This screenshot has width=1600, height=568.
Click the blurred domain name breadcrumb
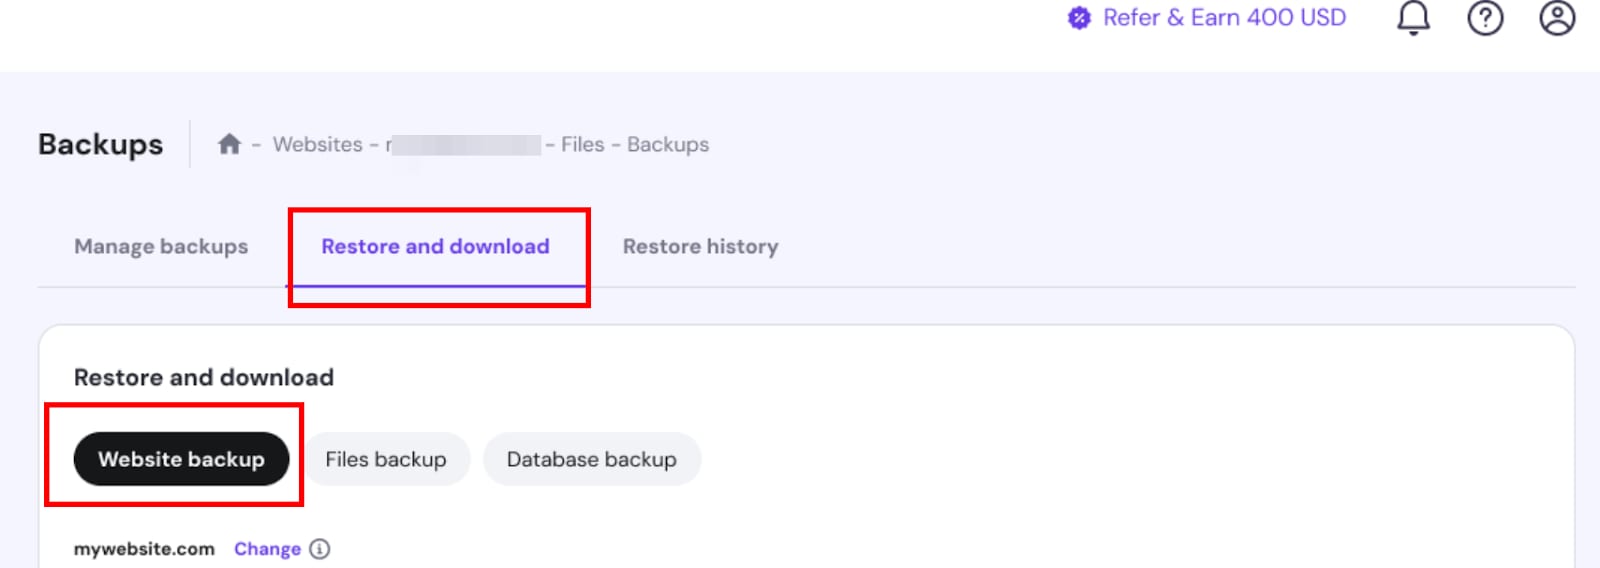coord(463,145)
